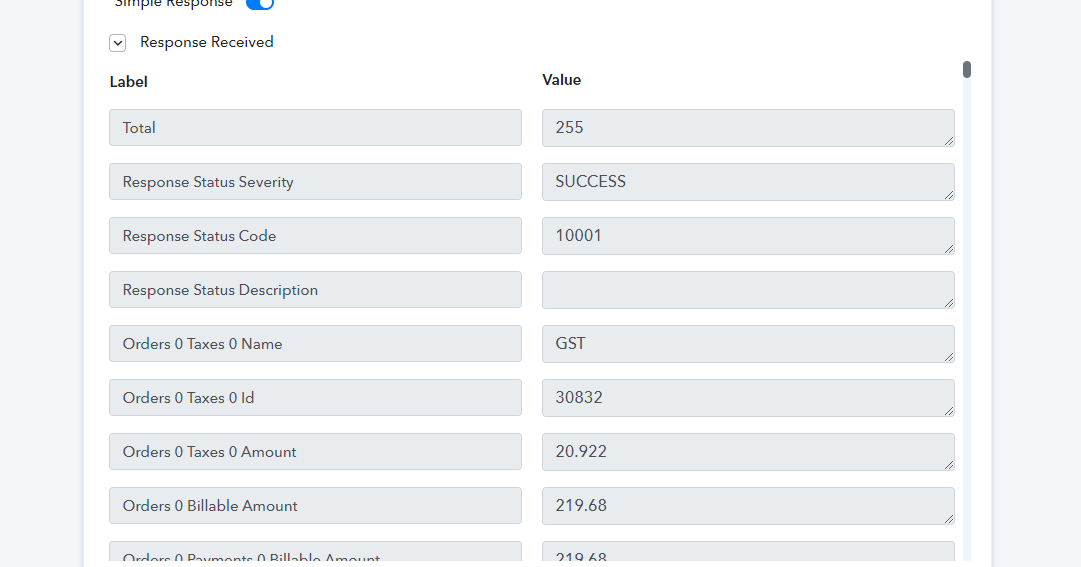
Task: Click the value field showing 30832
Action: coord(748,397)
